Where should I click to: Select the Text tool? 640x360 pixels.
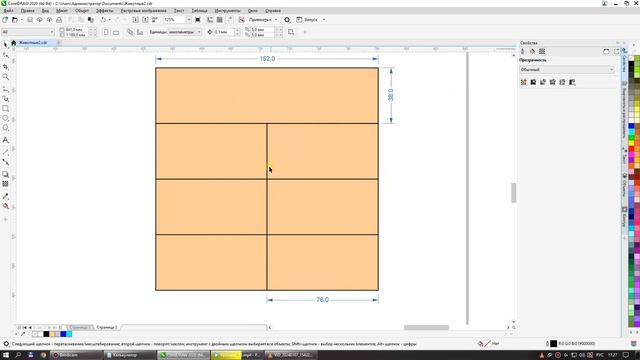pyautogui.click(x=6, y=140)
